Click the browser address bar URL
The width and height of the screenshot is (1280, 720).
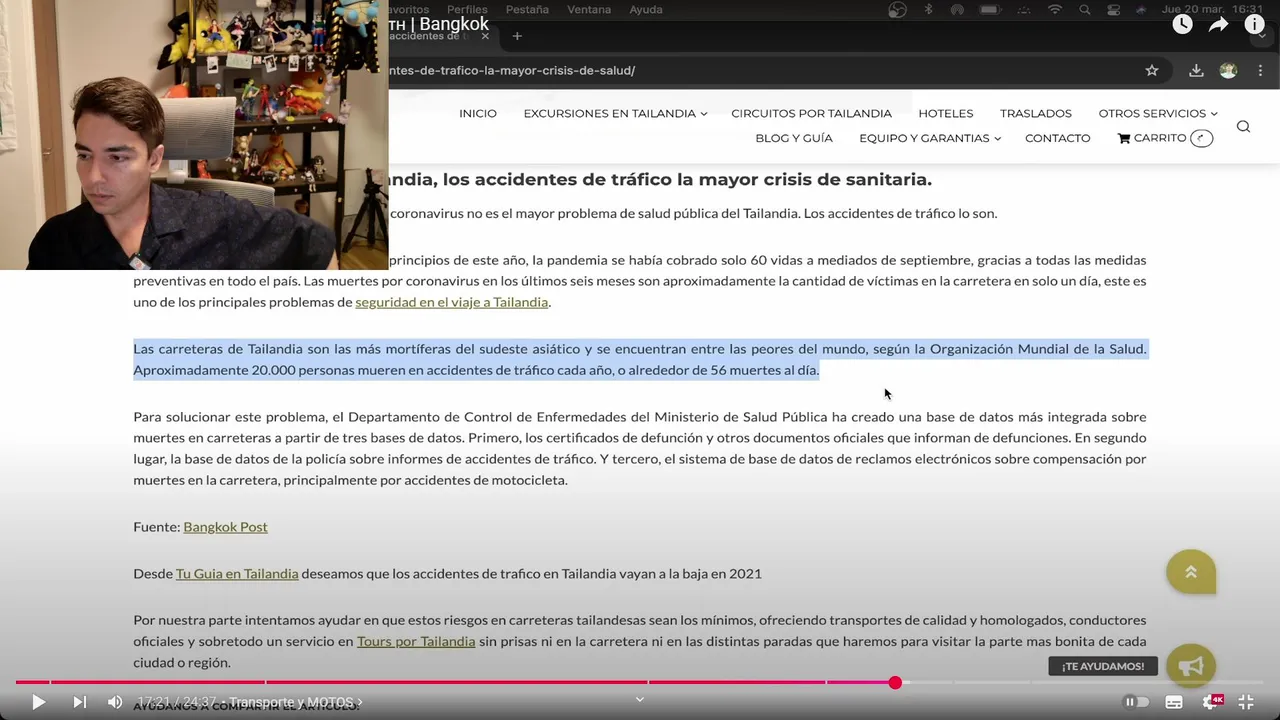512,70
